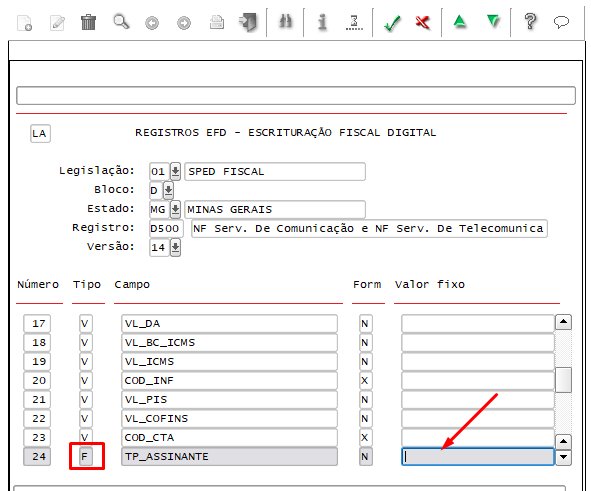
Task: Click the Registro description NF Serv. field
Action: click(369, 228)
